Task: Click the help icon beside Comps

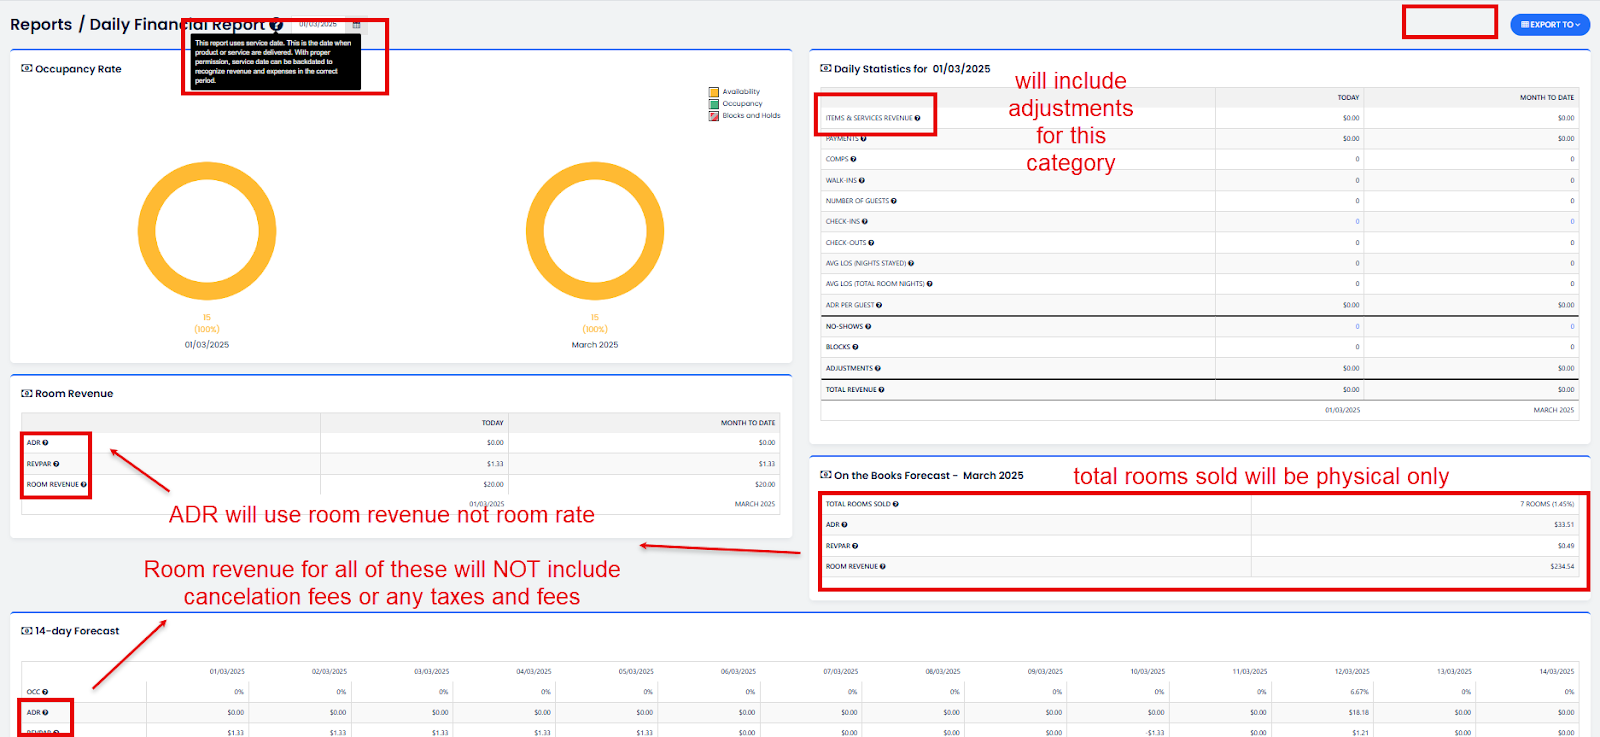Action: pyautogui.click(x=853, y=159)
